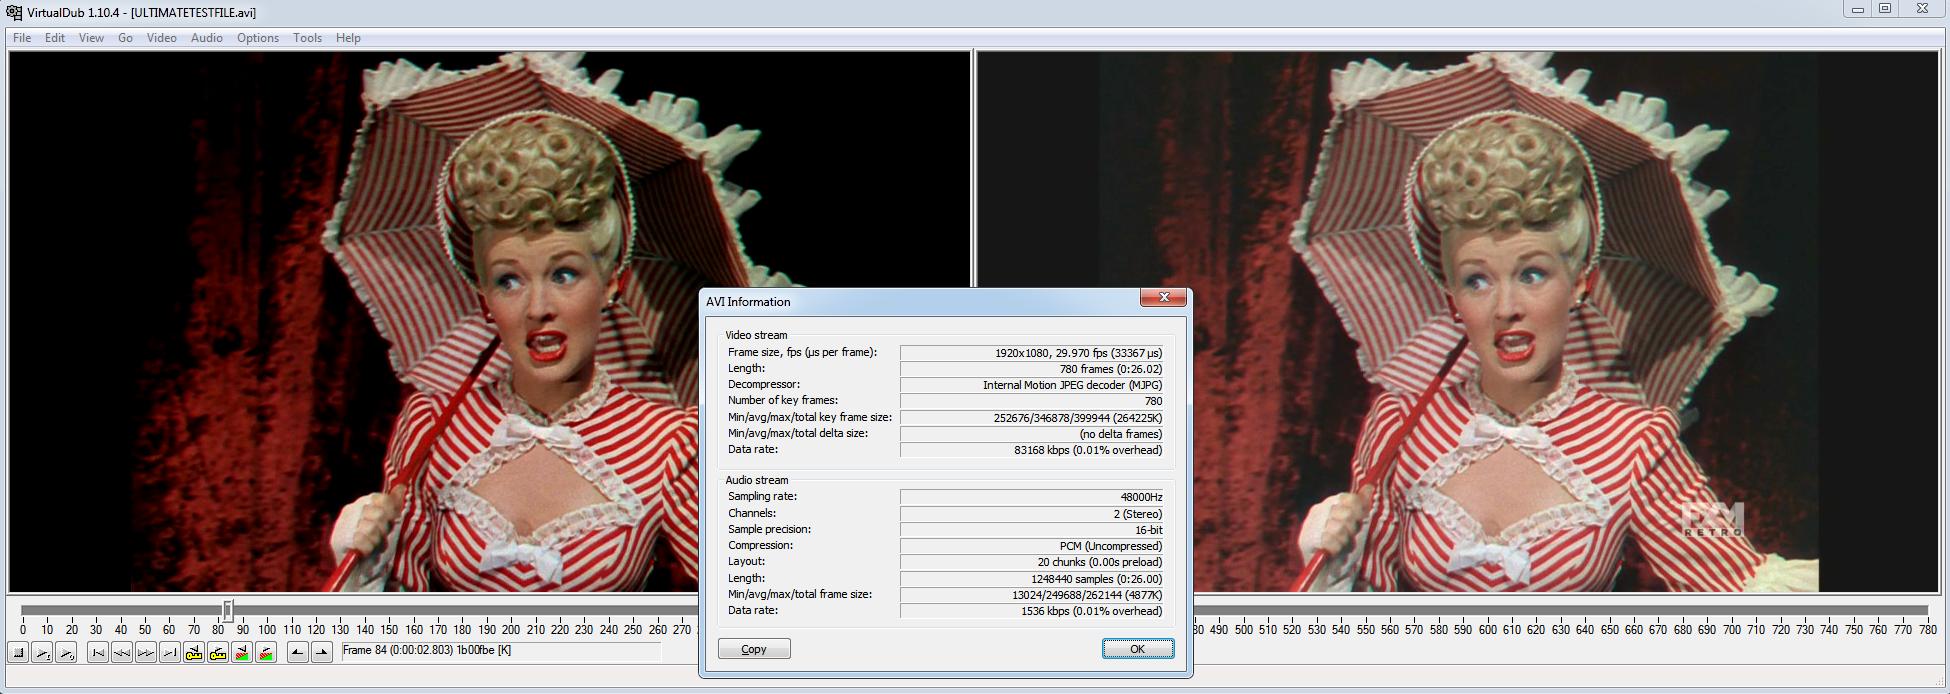Click the output video pane
1950x694 pixels.
1458,322
